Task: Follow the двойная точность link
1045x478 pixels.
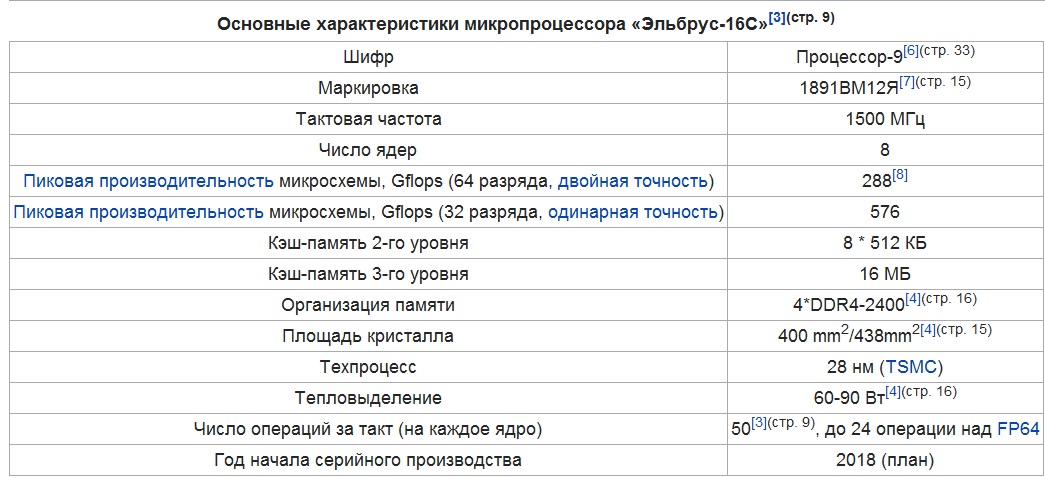Action: point(632,181)
